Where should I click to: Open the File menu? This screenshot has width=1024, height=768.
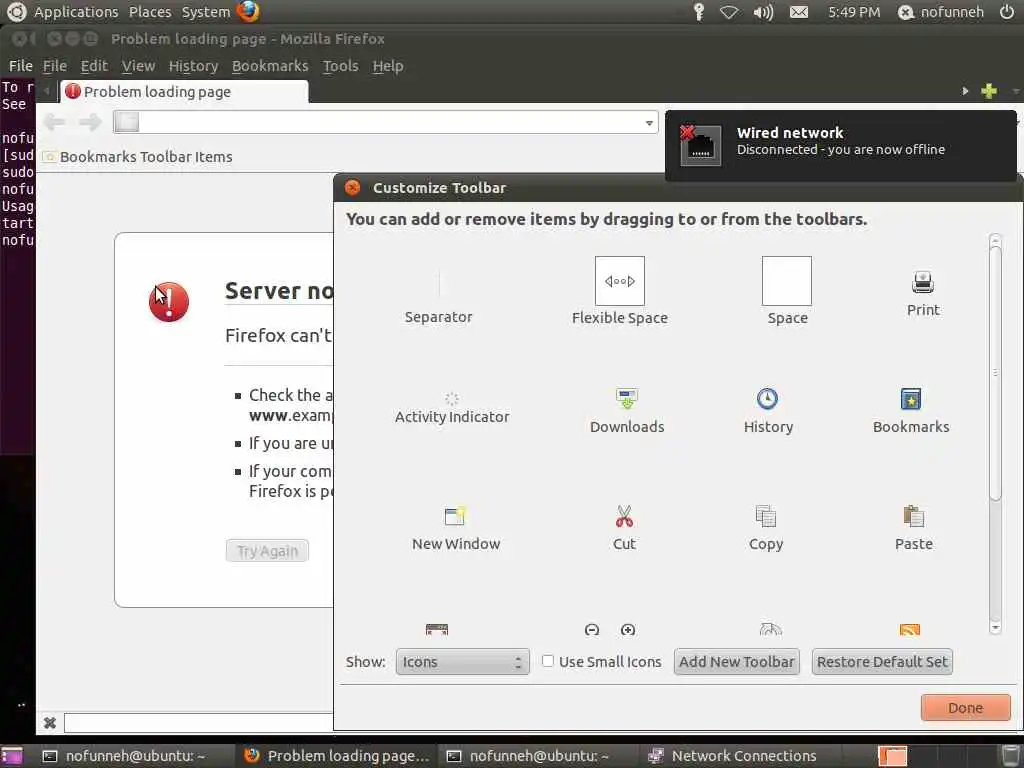[55, 66]
